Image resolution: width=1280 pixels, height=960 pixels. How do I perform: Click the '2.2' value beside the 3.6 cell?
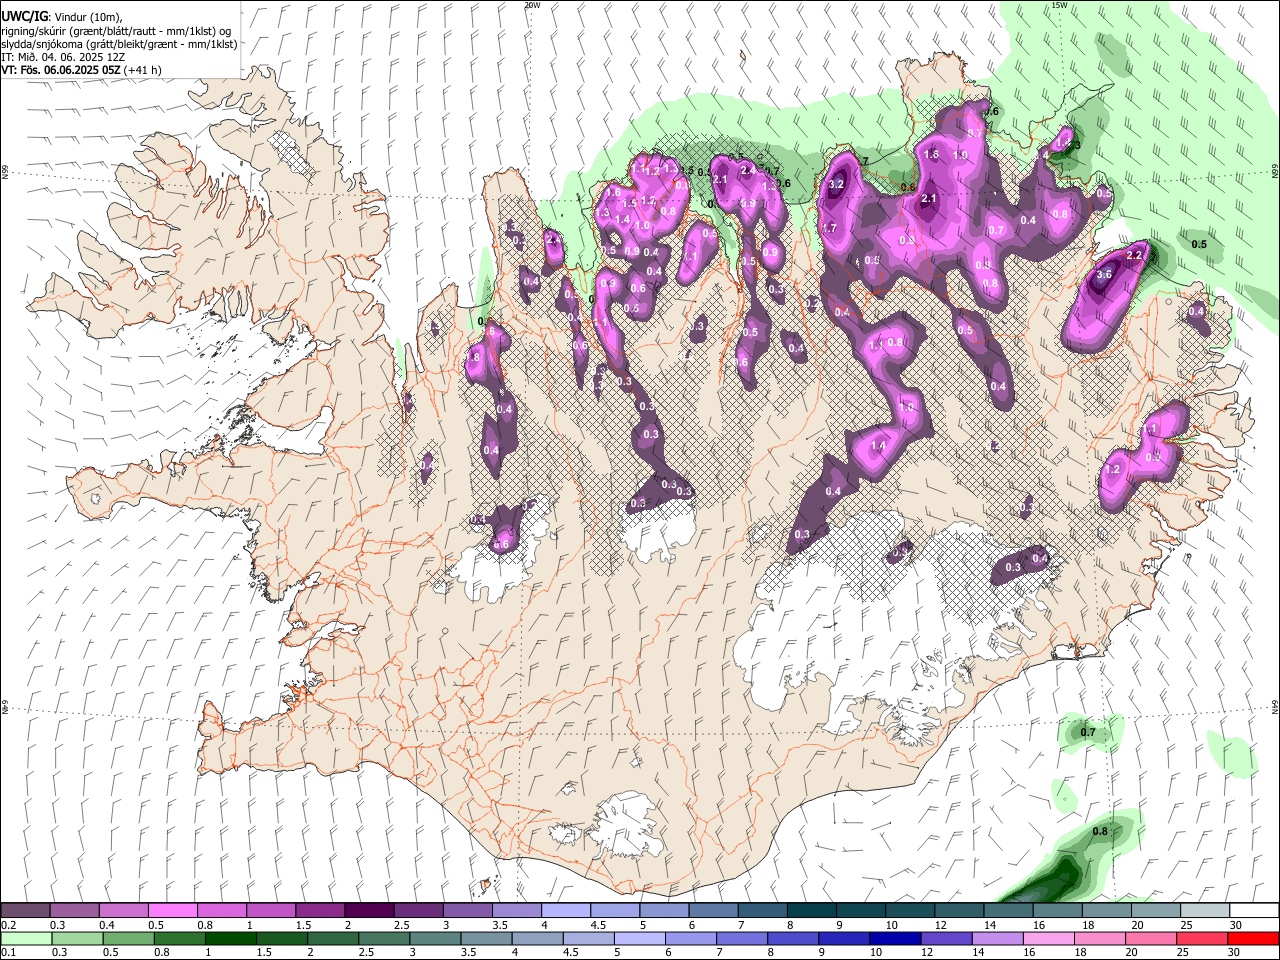point(1134,256)
